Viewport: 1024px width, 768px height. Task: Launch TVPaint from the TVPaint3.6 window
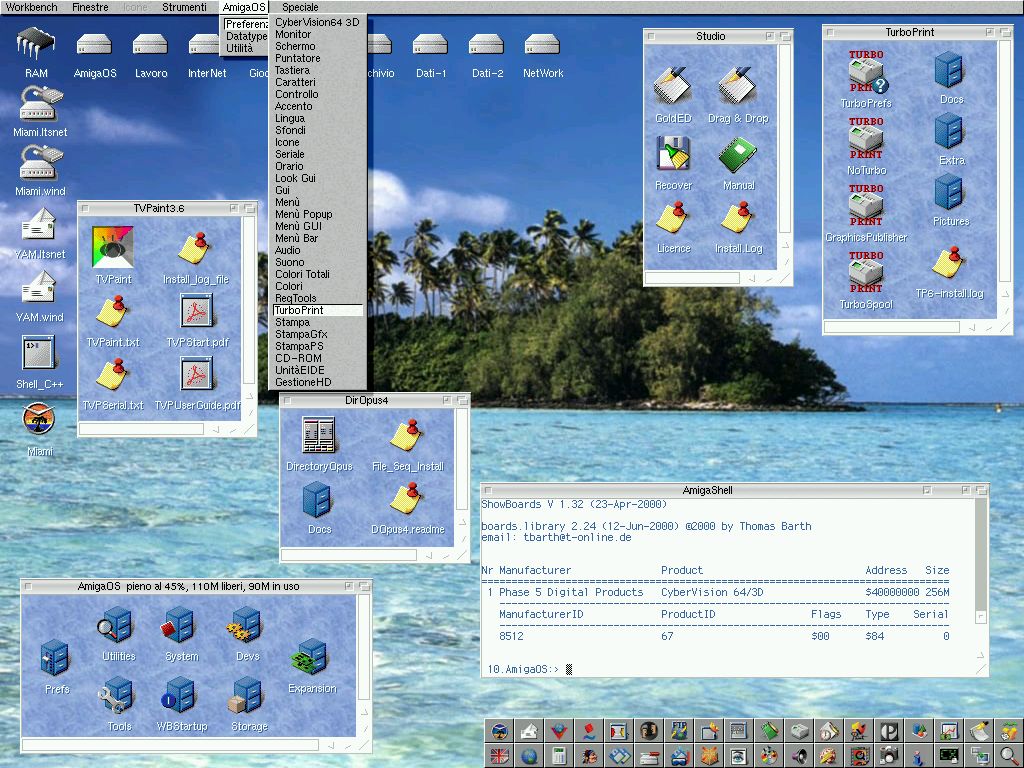pos(113,248)
